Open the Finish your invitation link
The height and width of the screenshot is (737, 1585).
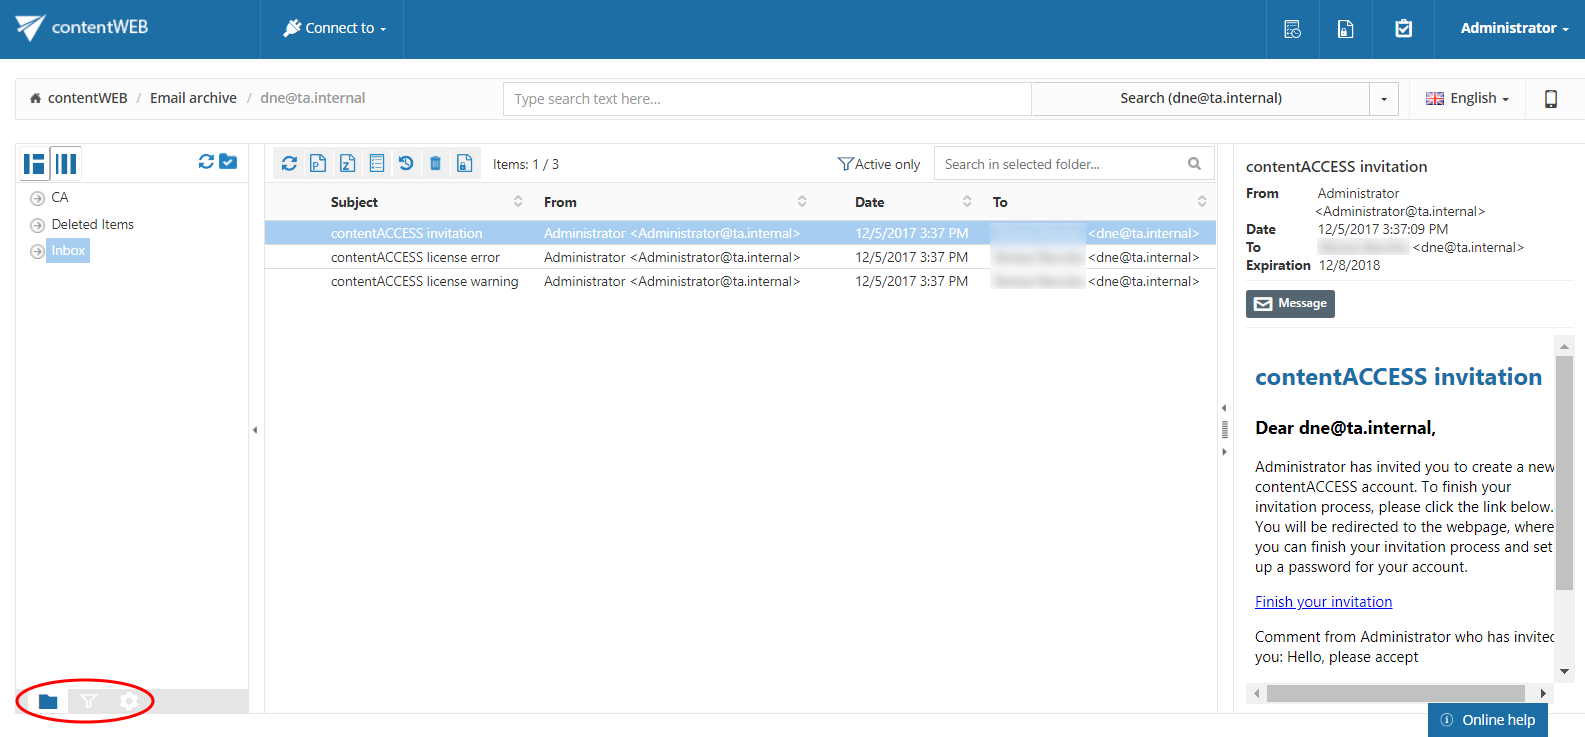pos(1323,602)
